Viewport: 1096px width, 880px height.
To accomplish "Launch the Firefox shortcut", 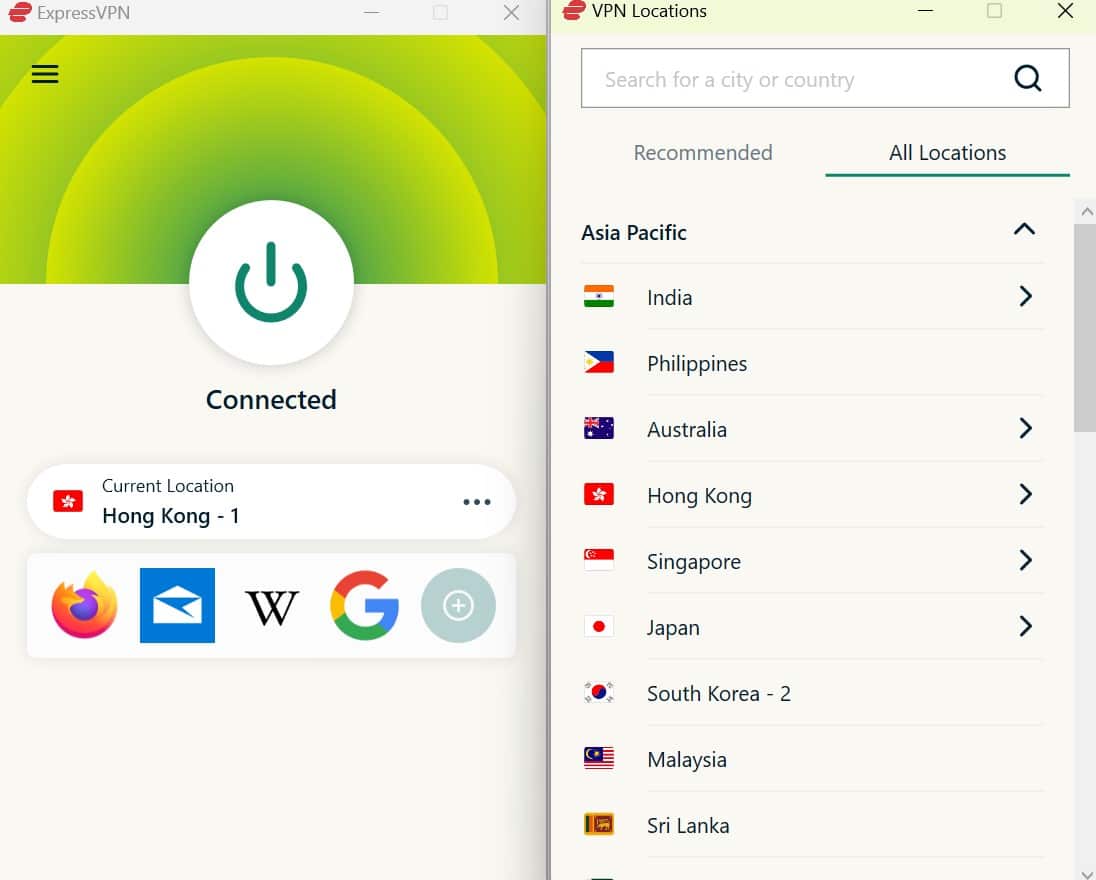I will [x=85, y=605].
